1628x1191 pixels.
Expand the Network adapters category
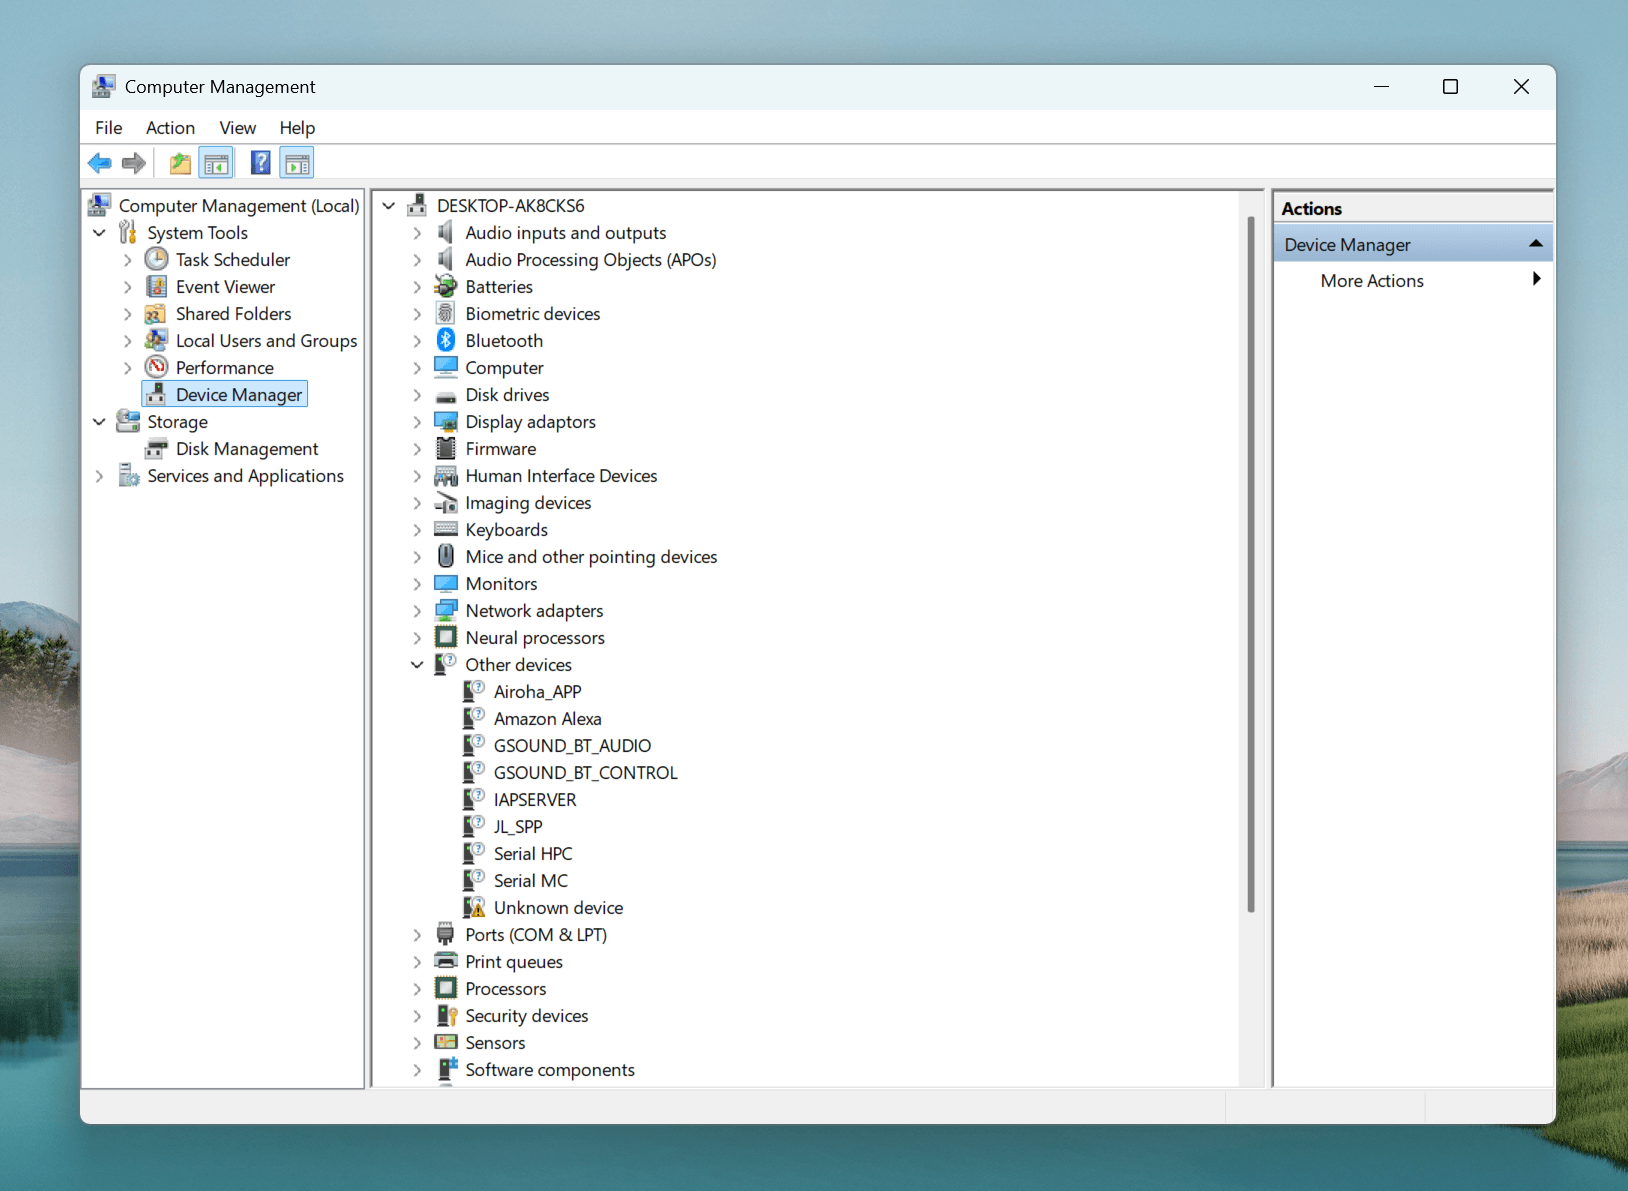click(x=417, y=611)
